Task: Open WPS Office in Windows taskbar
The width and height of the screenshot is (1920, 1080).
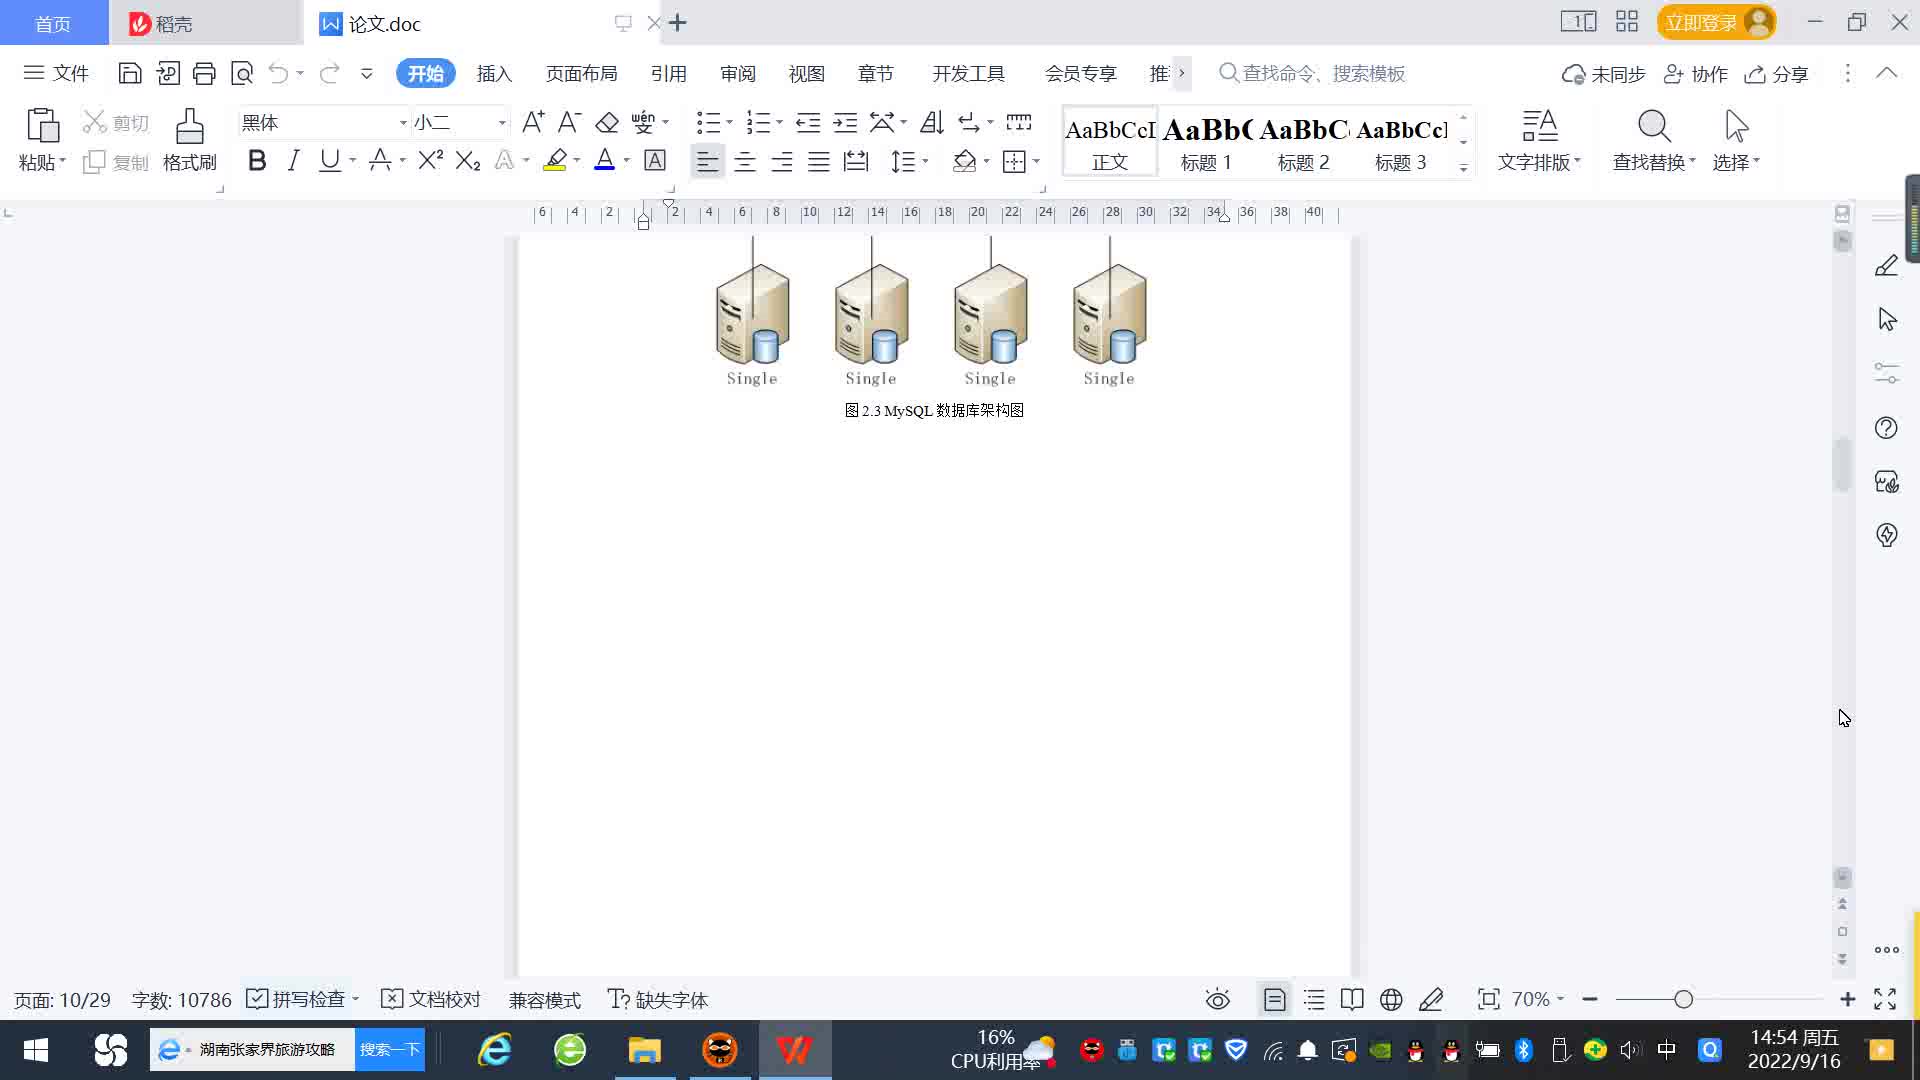Action: coord(794,1050)
